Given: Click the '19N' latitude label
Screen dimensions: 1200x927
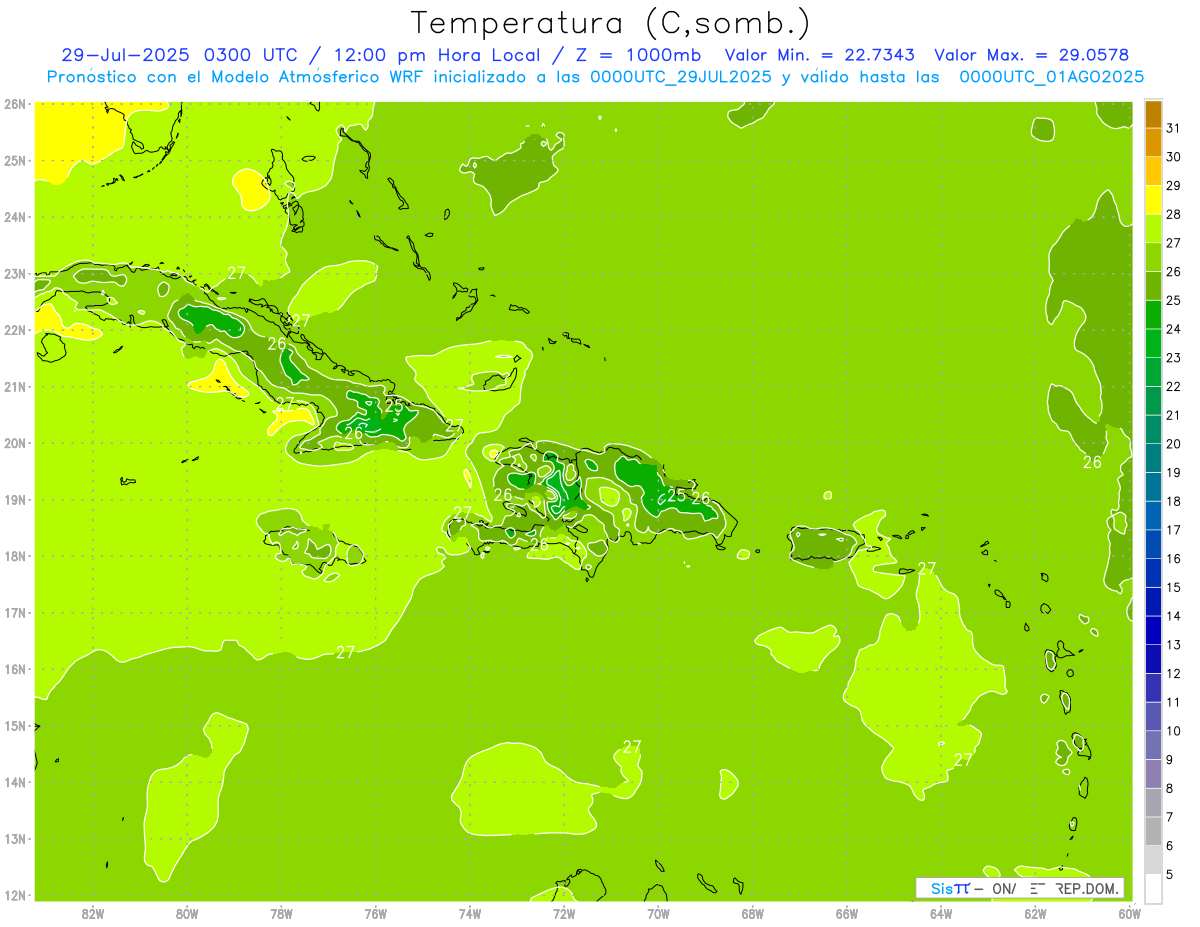Looking at the screenshot, I should click(x=14, y=499).
